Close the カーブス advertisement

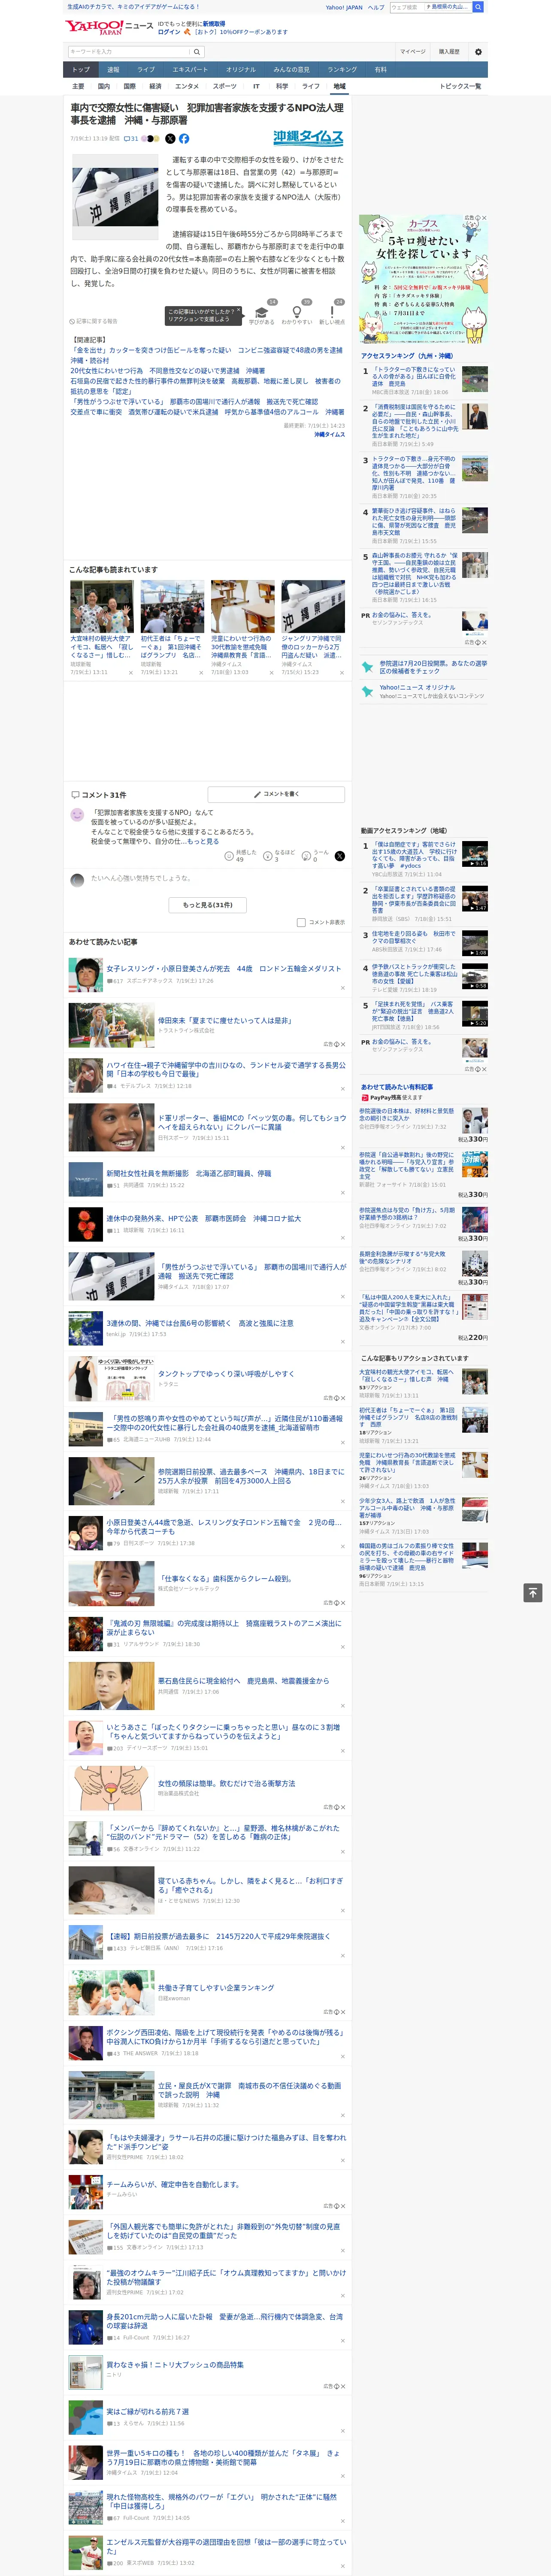pos(484,218)
